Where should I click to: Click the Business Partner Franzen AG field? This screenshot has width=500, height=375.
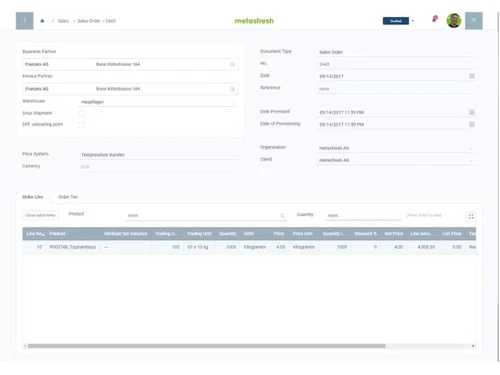pos(130,64)
